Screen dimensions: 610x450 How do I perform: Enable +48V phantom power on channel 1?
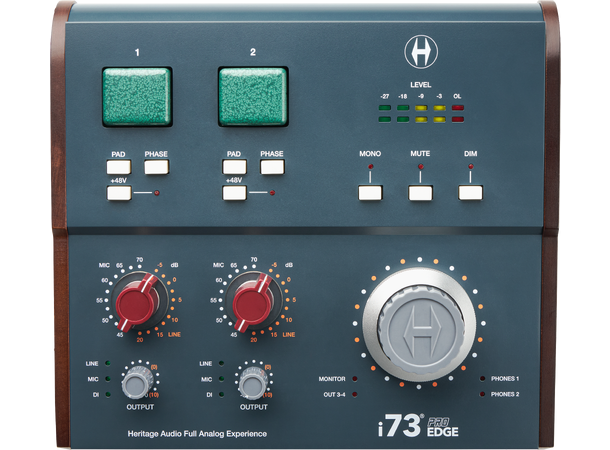119,193
